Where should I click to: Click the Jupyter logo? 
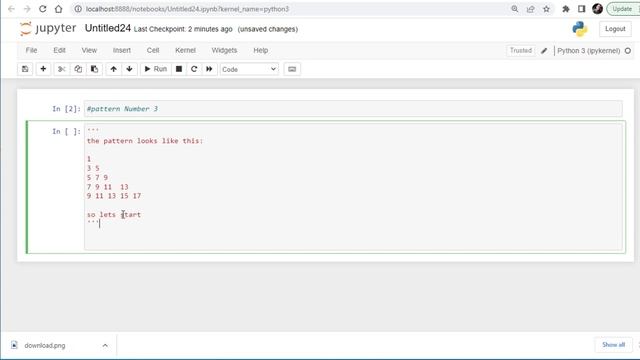pos(48,29)
